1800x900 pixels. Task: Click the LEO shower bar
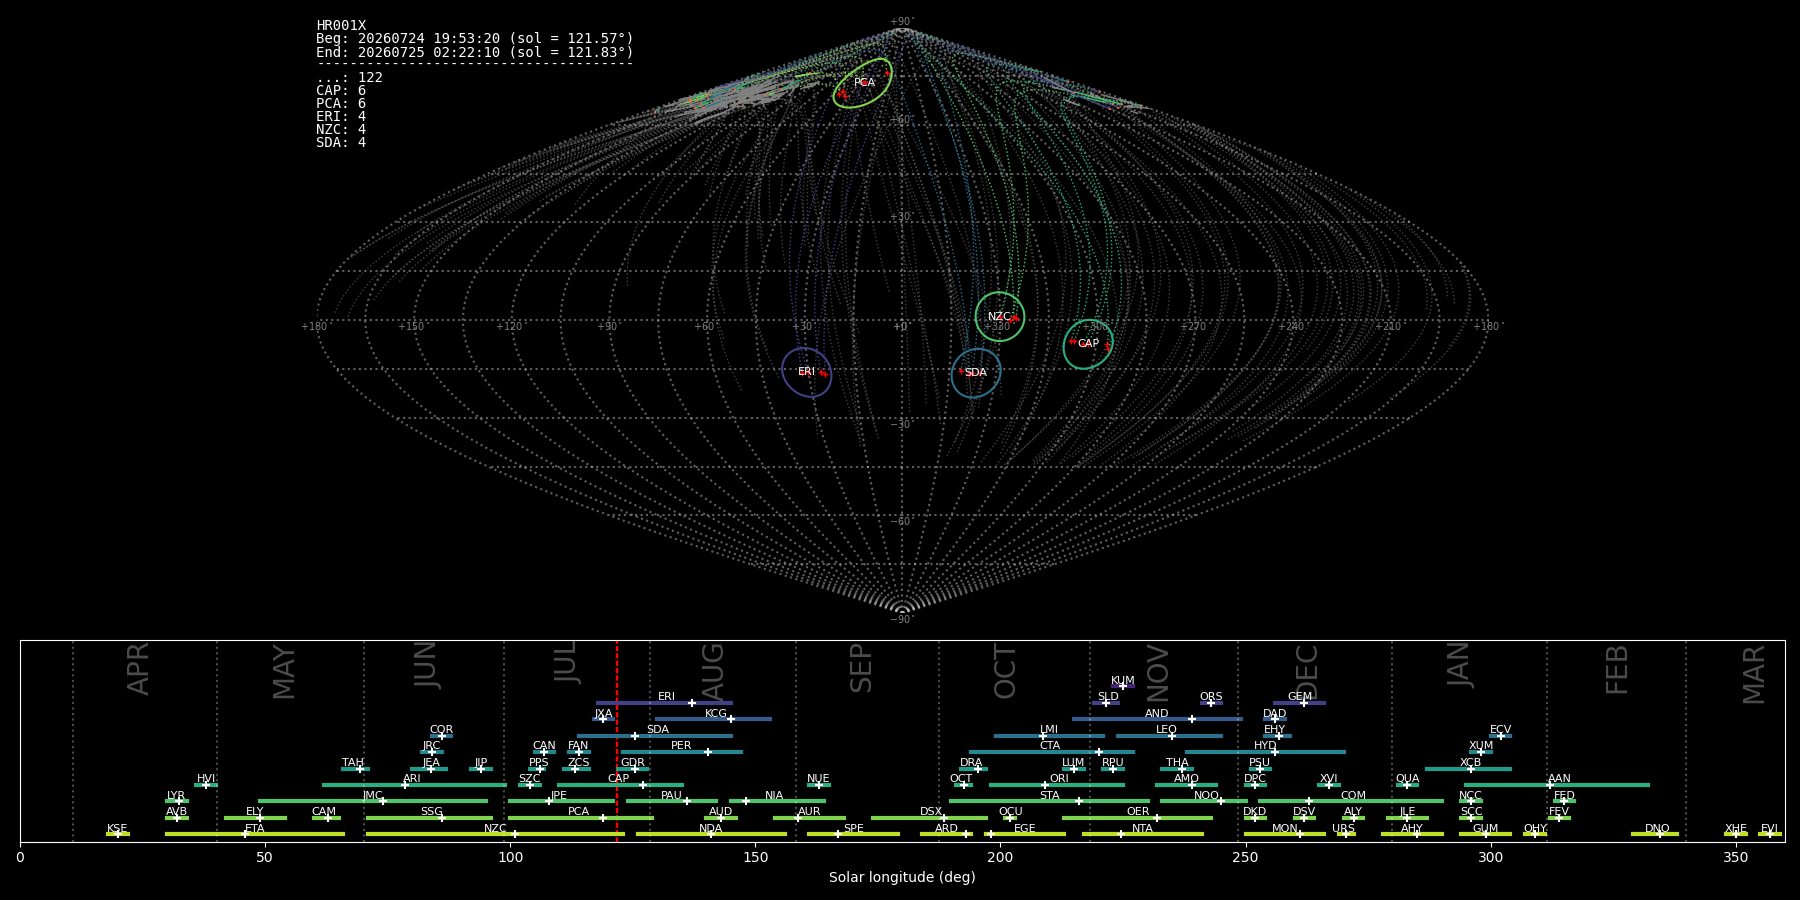coord(1169,736)
